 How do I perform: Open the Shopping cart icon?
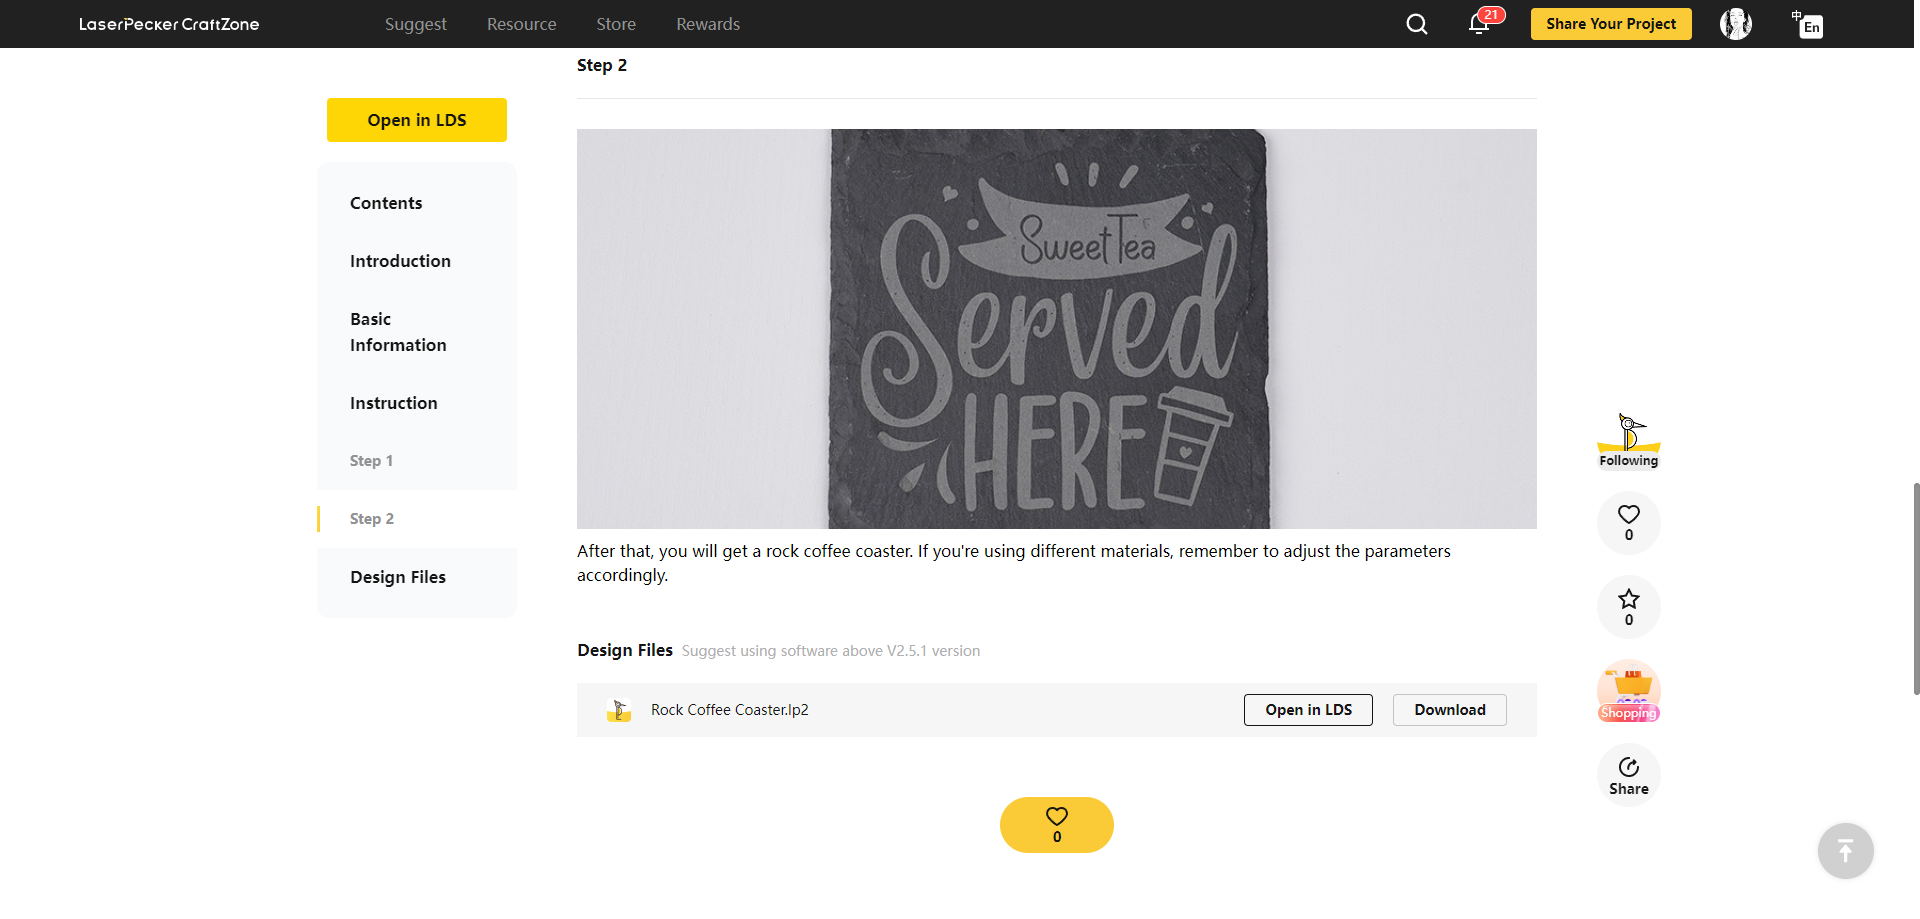(1629, 691)
